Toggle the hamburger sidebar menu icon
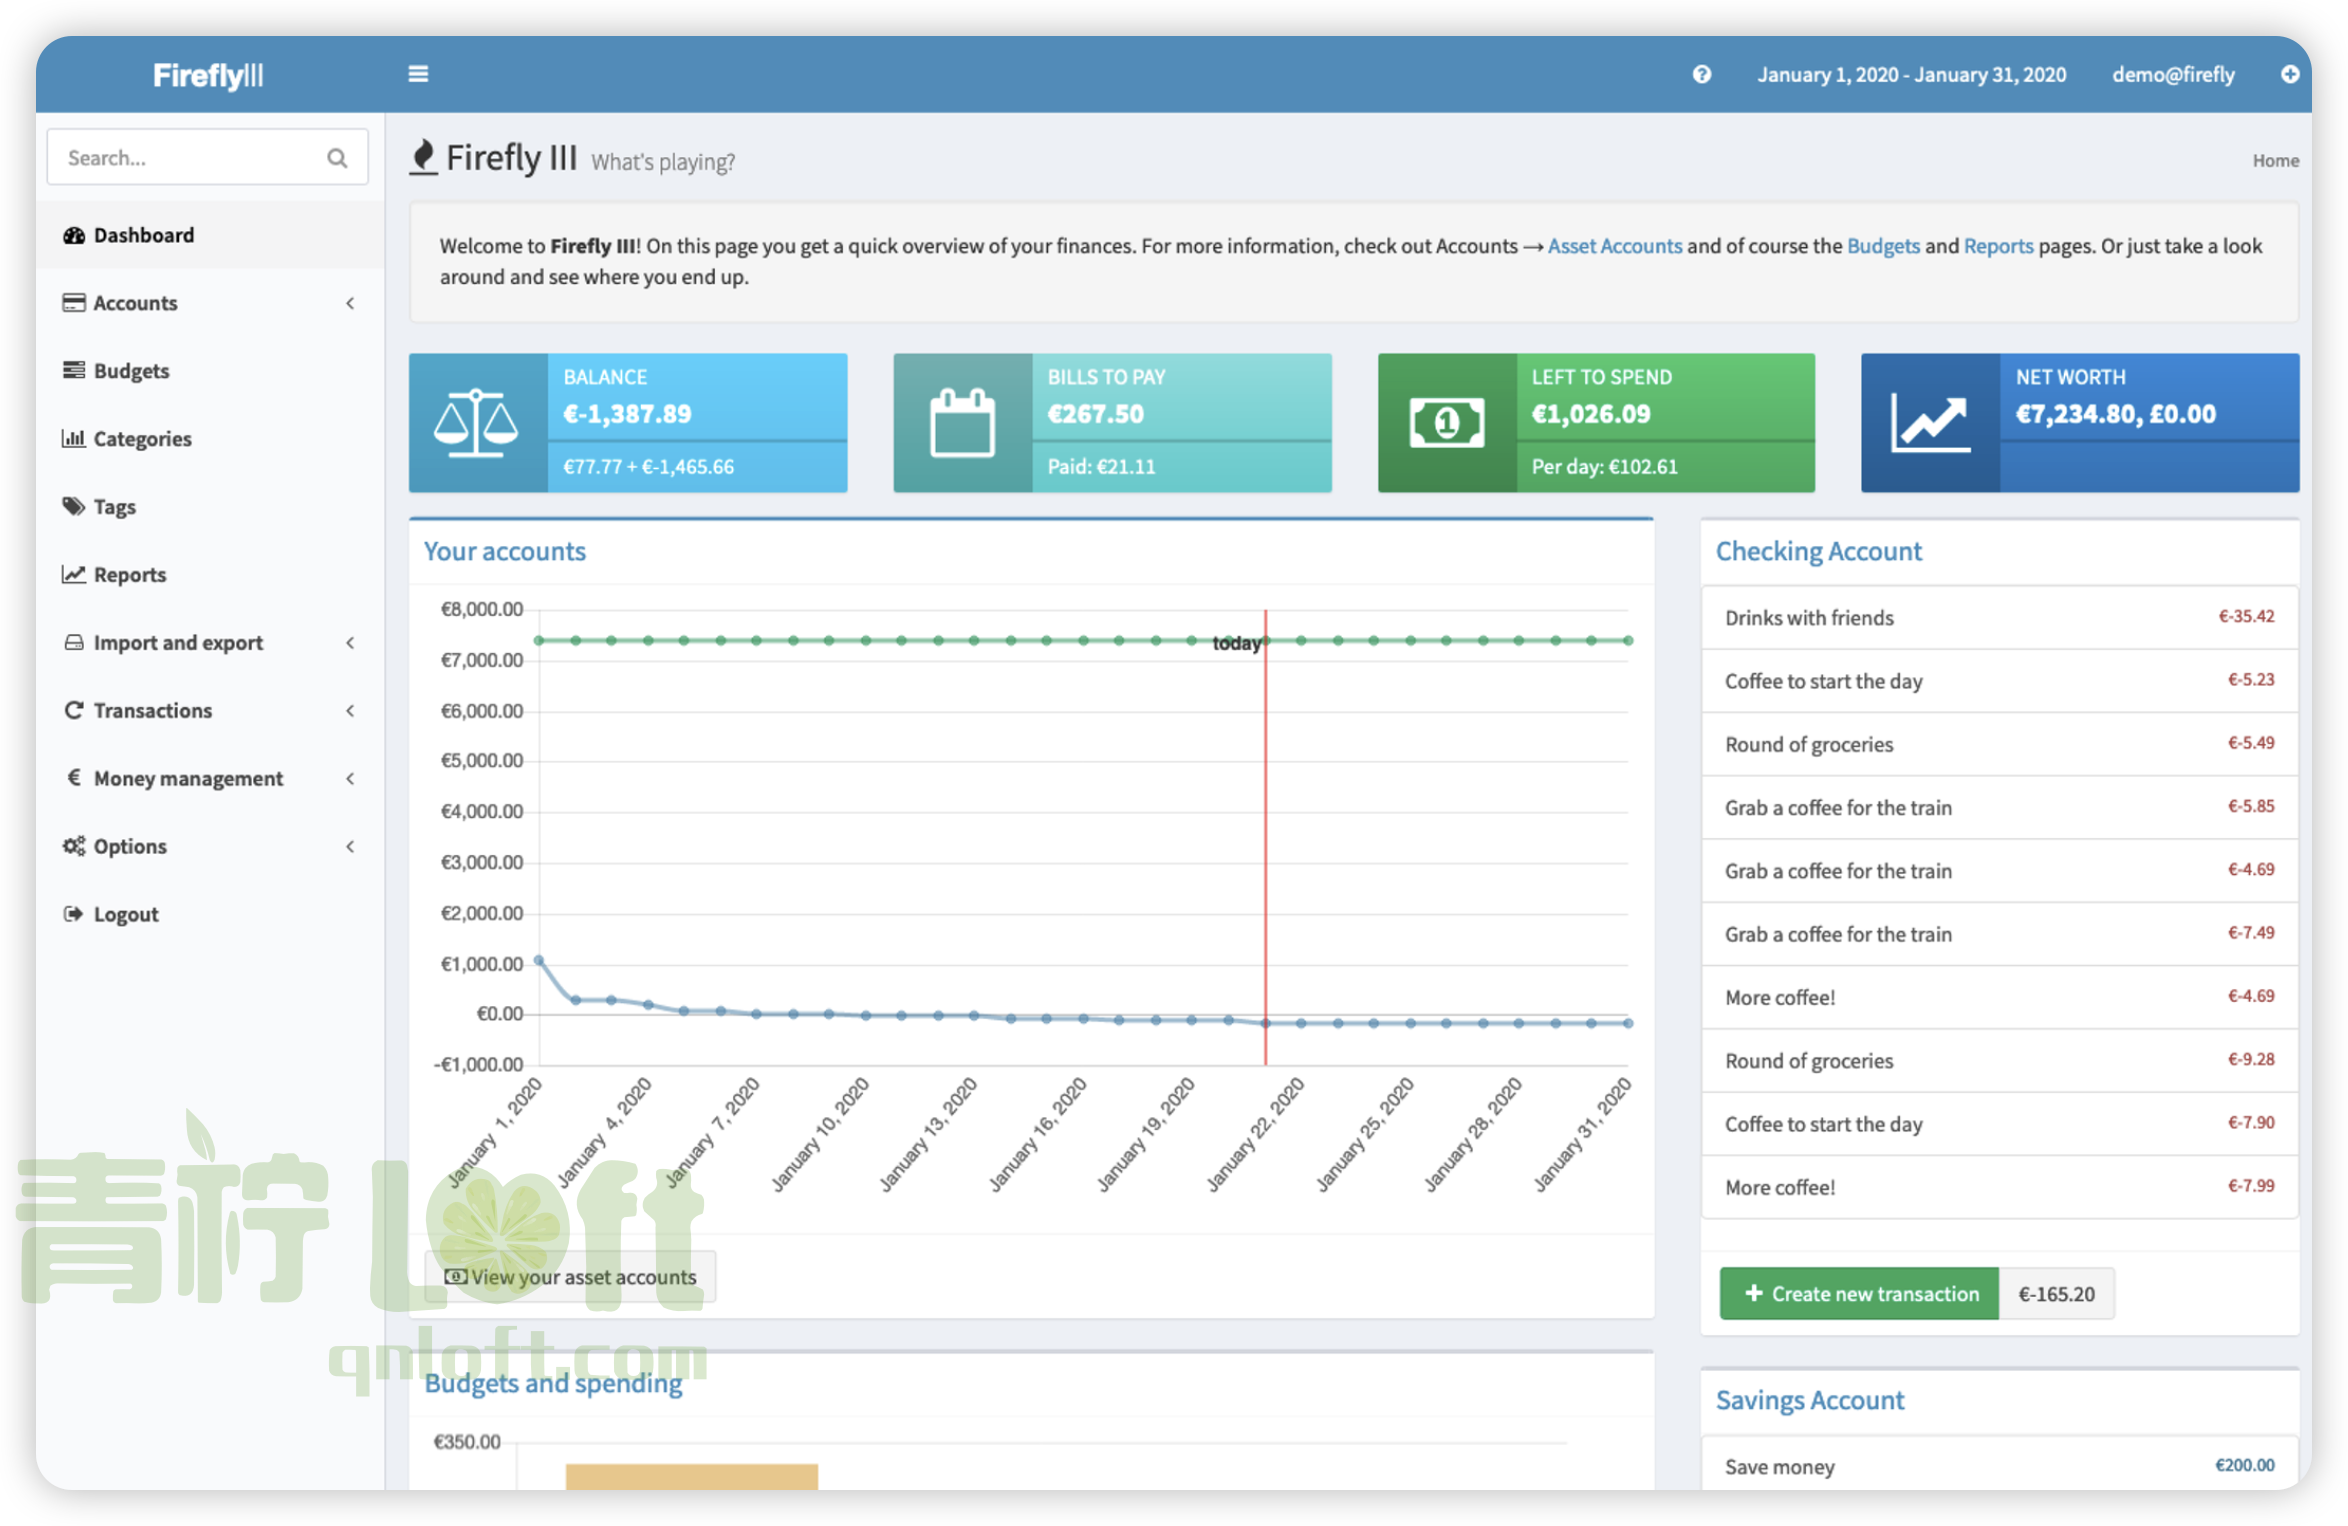The height and width of the screenshot is (1526, 2348). pyautogui.click(x=418, y=74)
